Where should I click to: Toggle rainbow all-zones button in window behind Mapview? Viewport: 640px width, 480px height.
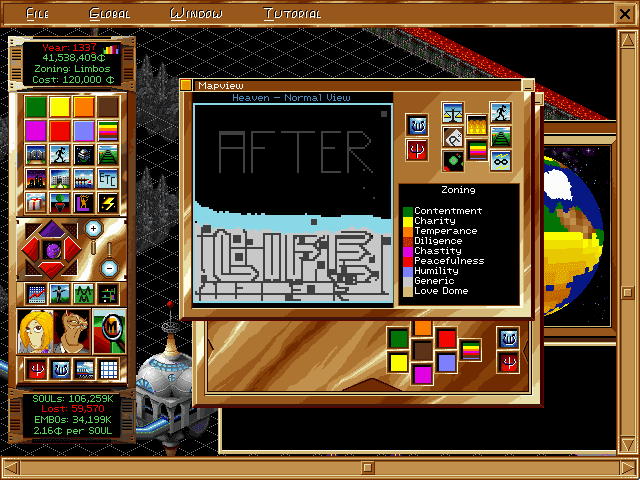470,350
